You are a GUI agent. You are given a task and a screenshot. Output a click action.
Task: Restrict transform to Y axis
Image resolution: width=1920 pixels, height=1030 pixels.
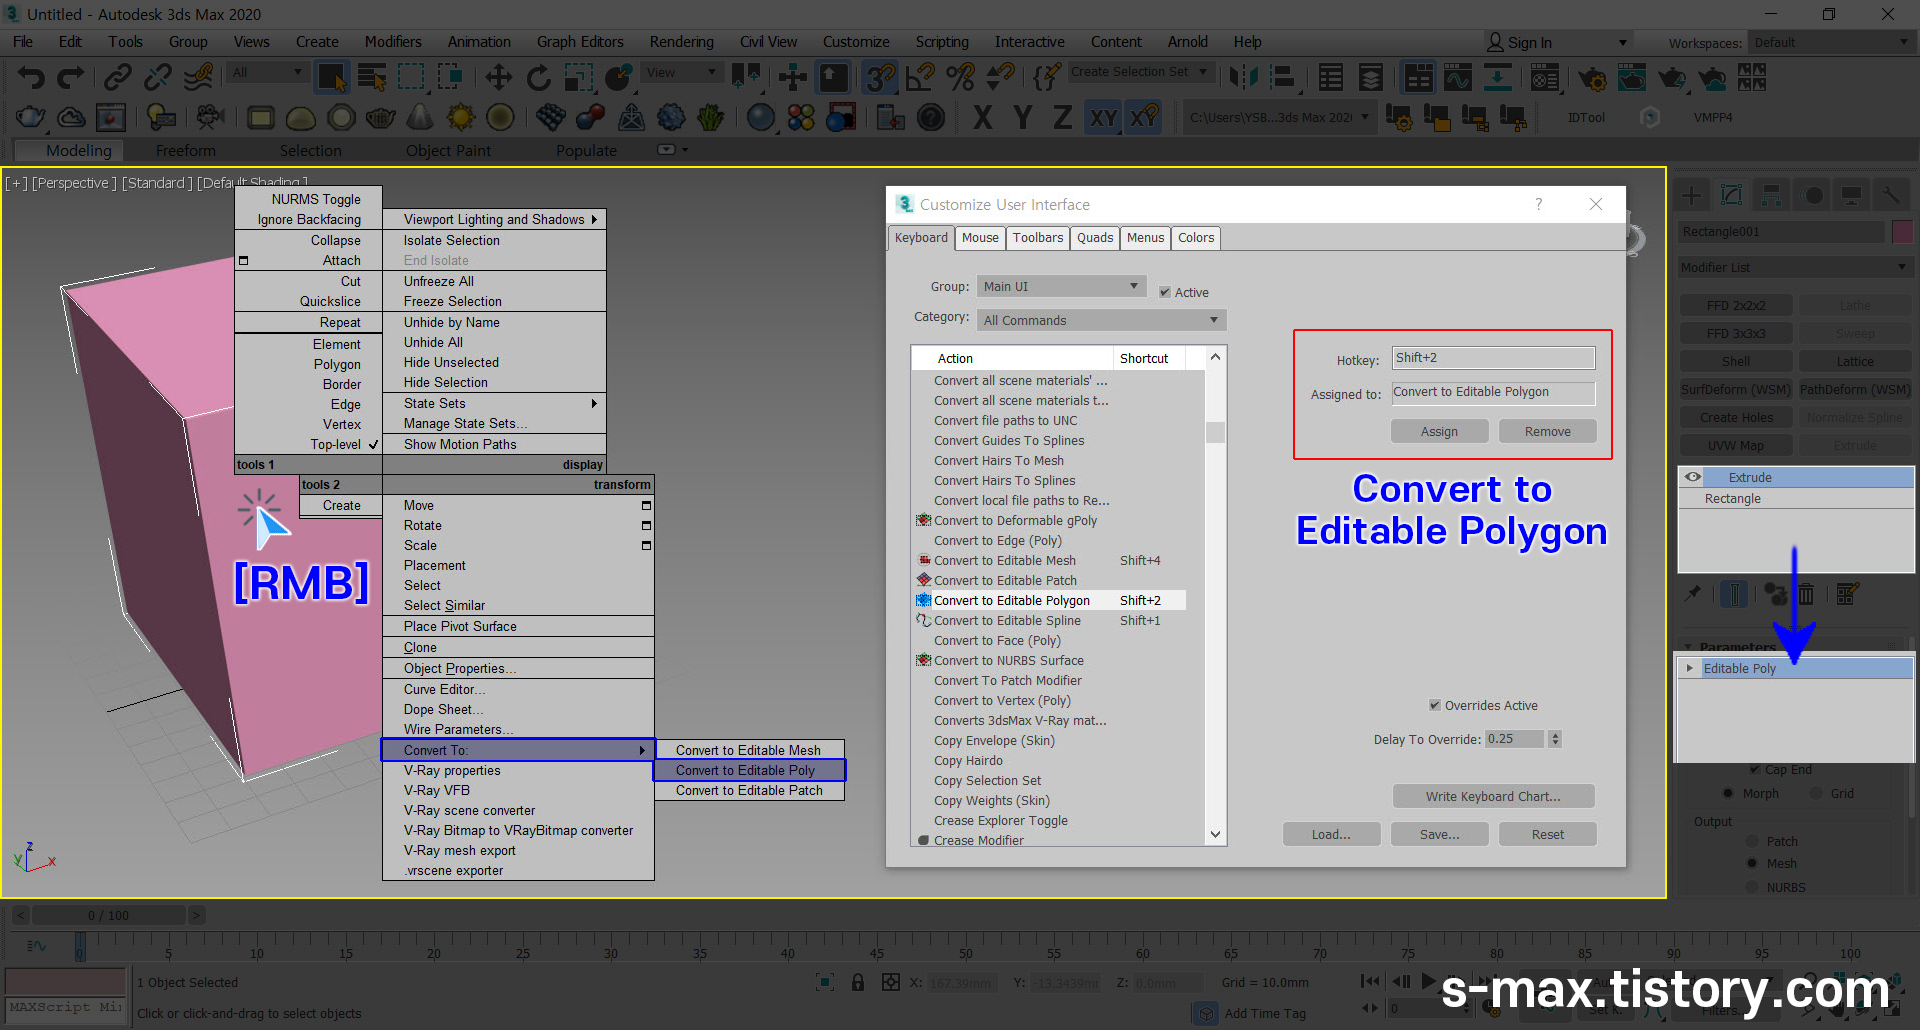tap(1022, 118)
